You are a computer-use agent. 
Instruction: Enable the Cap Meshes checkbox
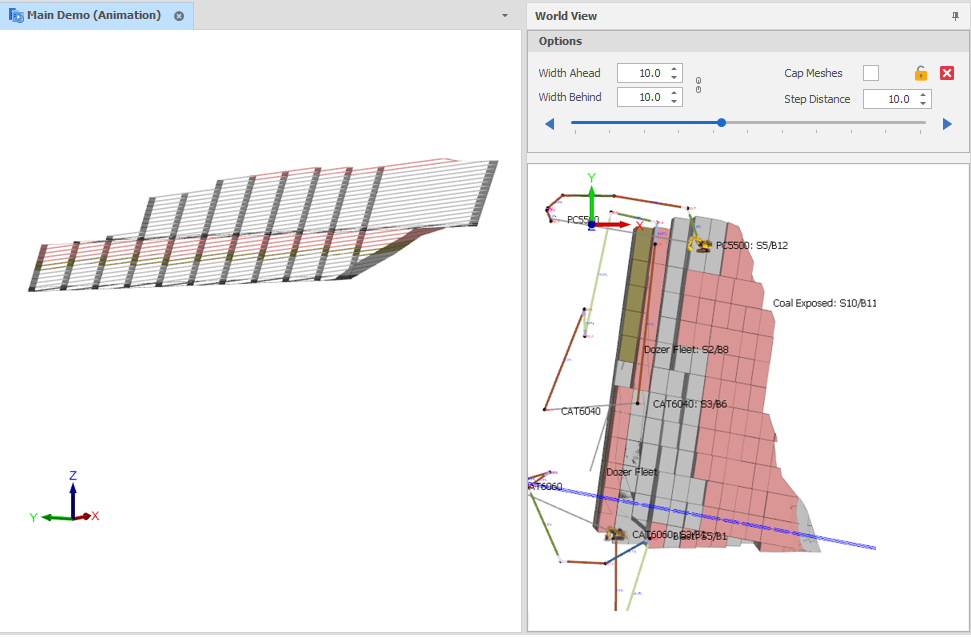(871, 73)
